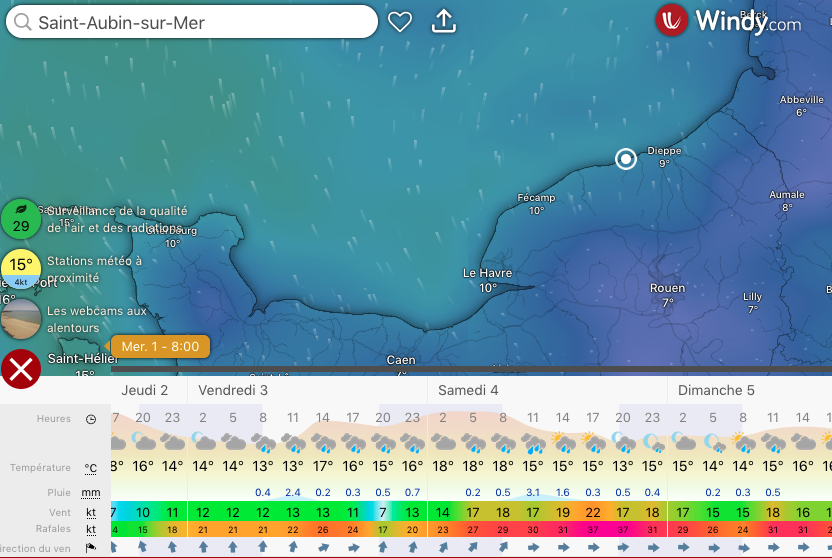
Task: Click the Mer. 1 - 8:00 time marker
Action: pos(160,347)
